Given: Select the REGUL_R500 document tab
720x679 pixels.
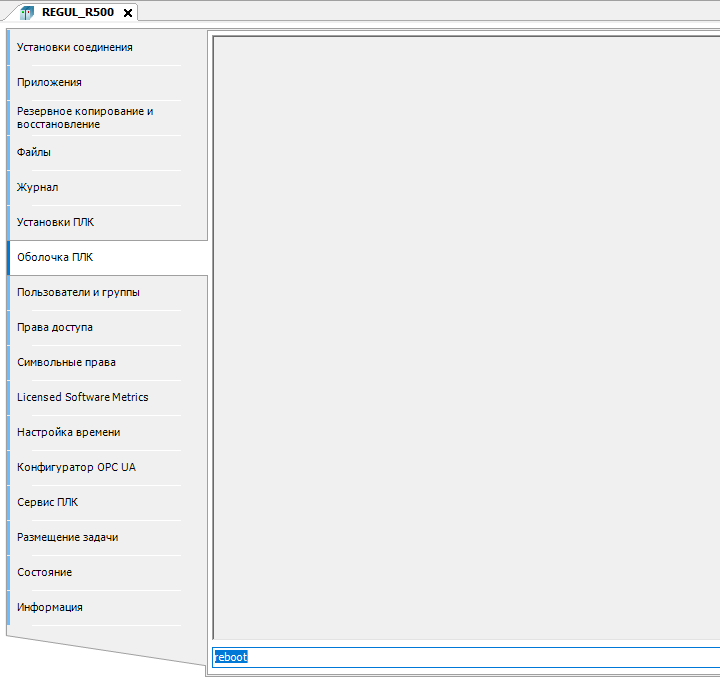Looking at the screenshot, I should coord(77,13).
